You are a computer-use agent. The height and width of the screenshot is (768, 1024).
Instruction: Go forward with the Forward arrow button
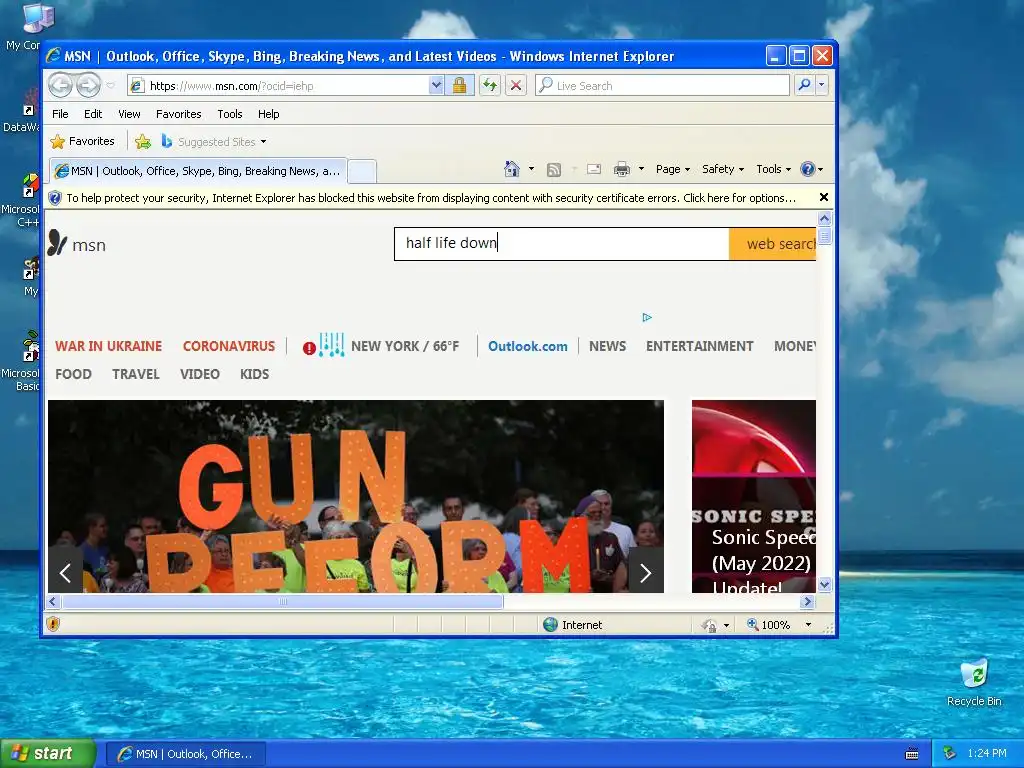click(89, 85)
